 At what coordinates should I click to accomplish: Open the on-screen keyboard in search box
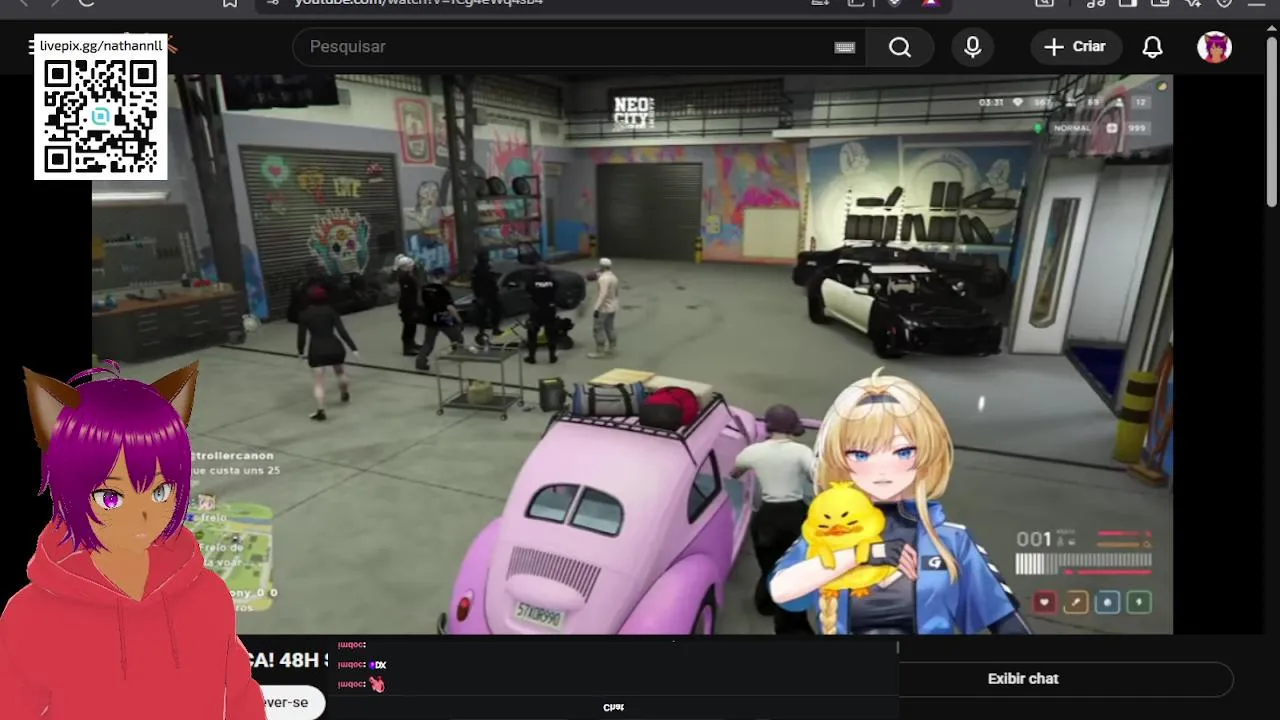[845, 47]
